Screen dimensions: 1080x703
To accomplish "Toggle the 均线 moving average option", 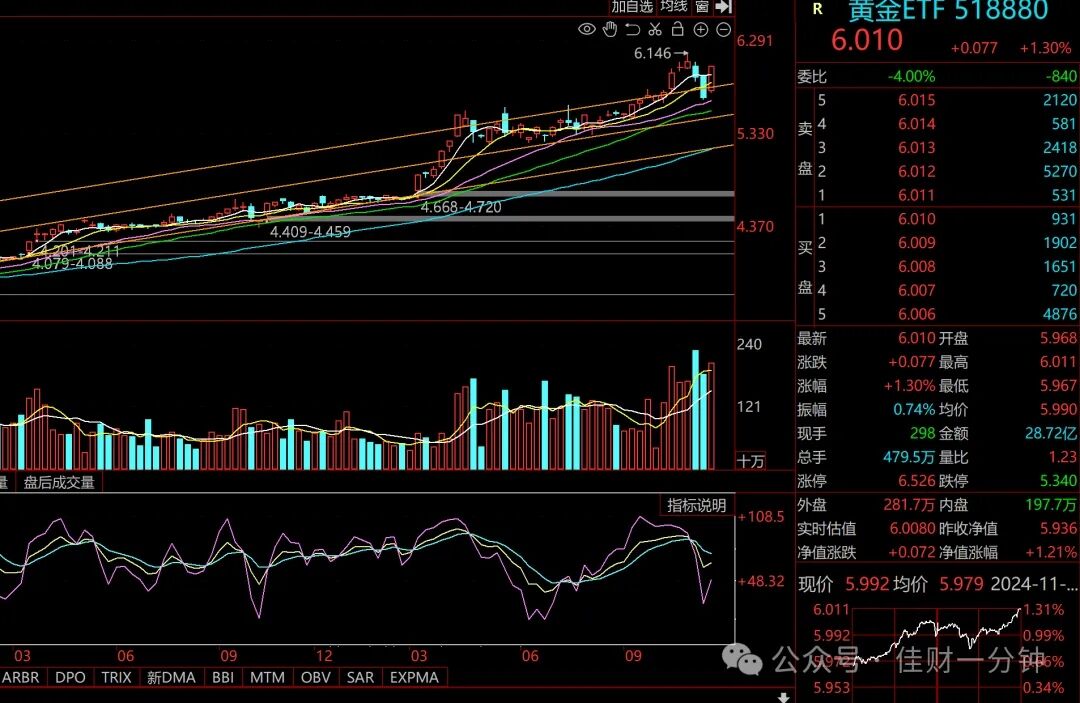I will coord(674,6).
